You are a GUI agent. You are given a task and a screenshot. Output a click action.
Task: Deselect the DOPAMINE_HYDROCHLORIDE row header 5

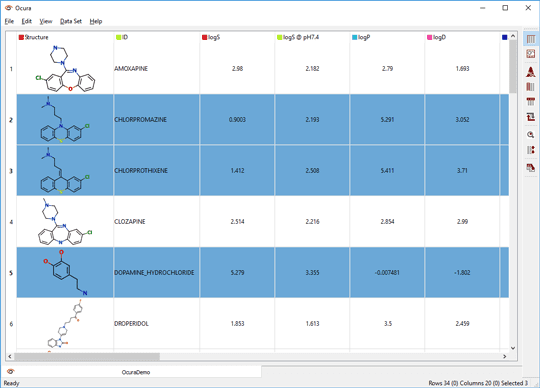pos(11,273)
